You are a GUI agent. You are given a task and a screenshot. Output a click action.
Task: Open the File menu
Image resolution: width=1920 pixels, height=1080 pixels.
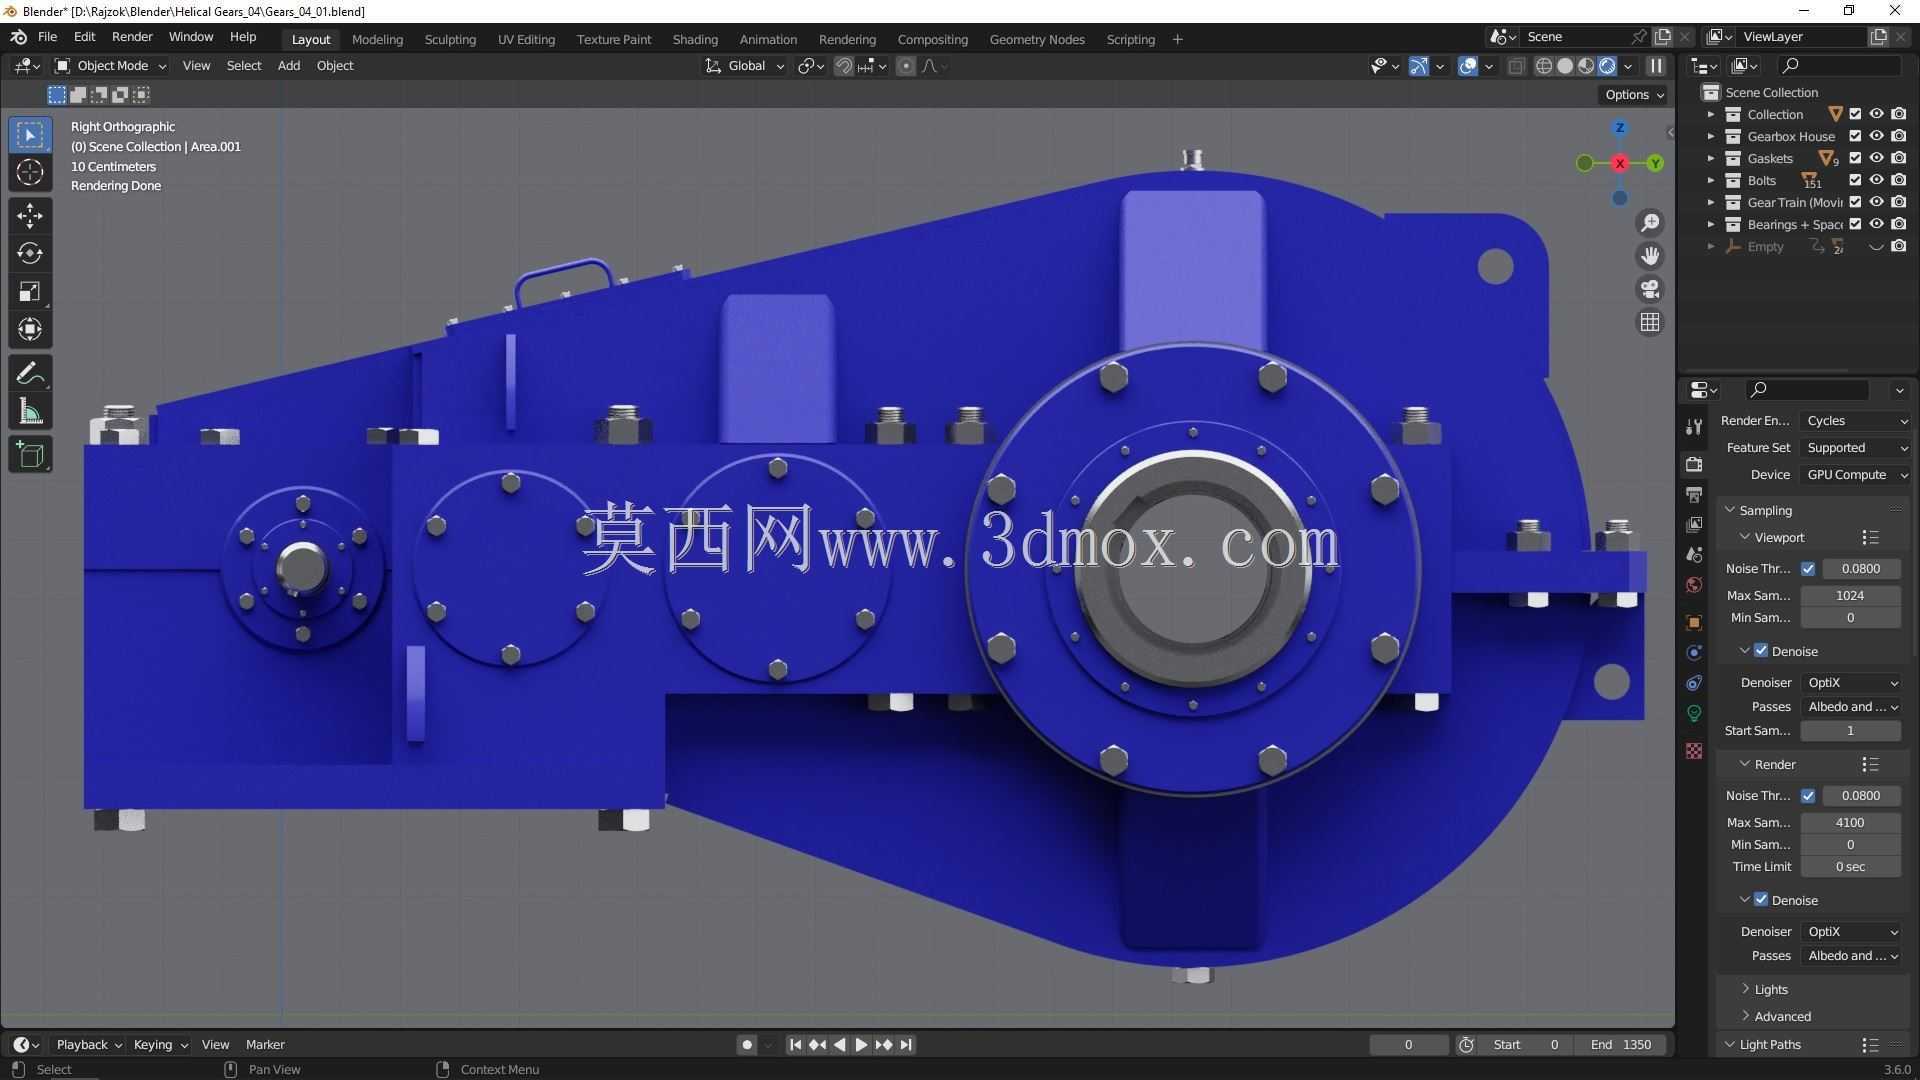click(x=47, y=37)
